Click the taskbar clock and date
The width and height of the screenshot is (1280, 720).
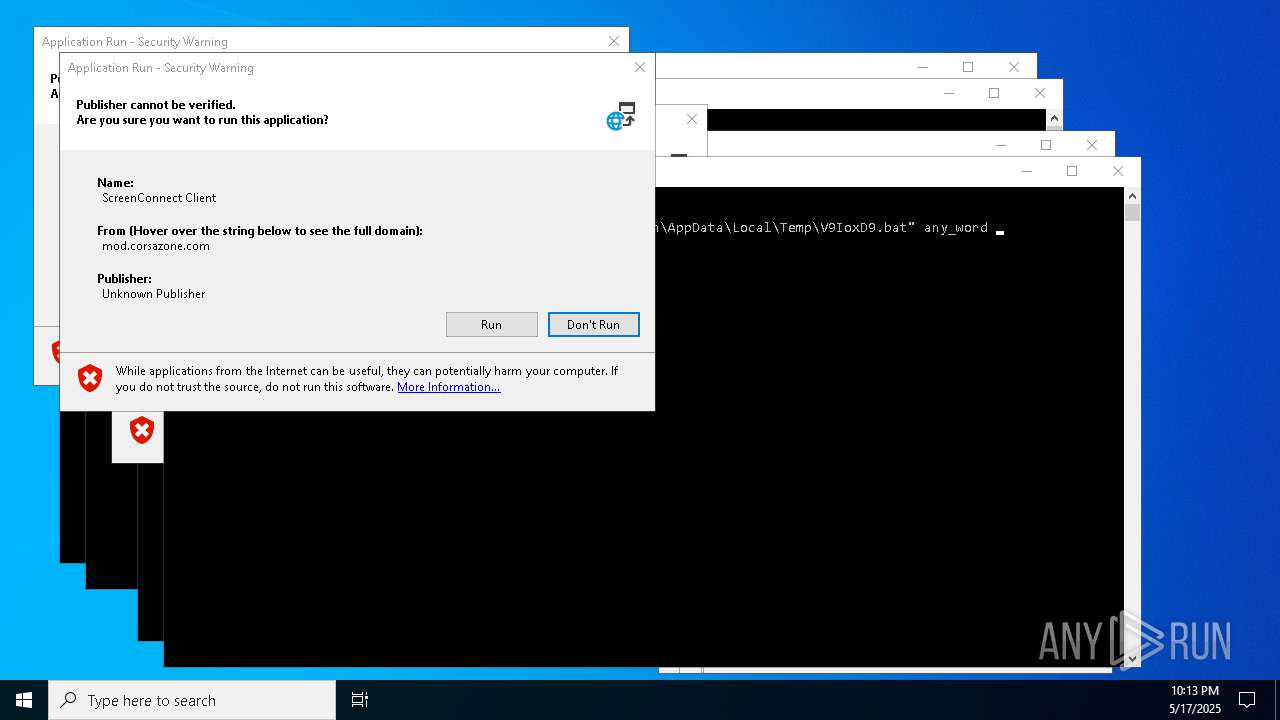pyautogui.click(x=1195, y=700)
